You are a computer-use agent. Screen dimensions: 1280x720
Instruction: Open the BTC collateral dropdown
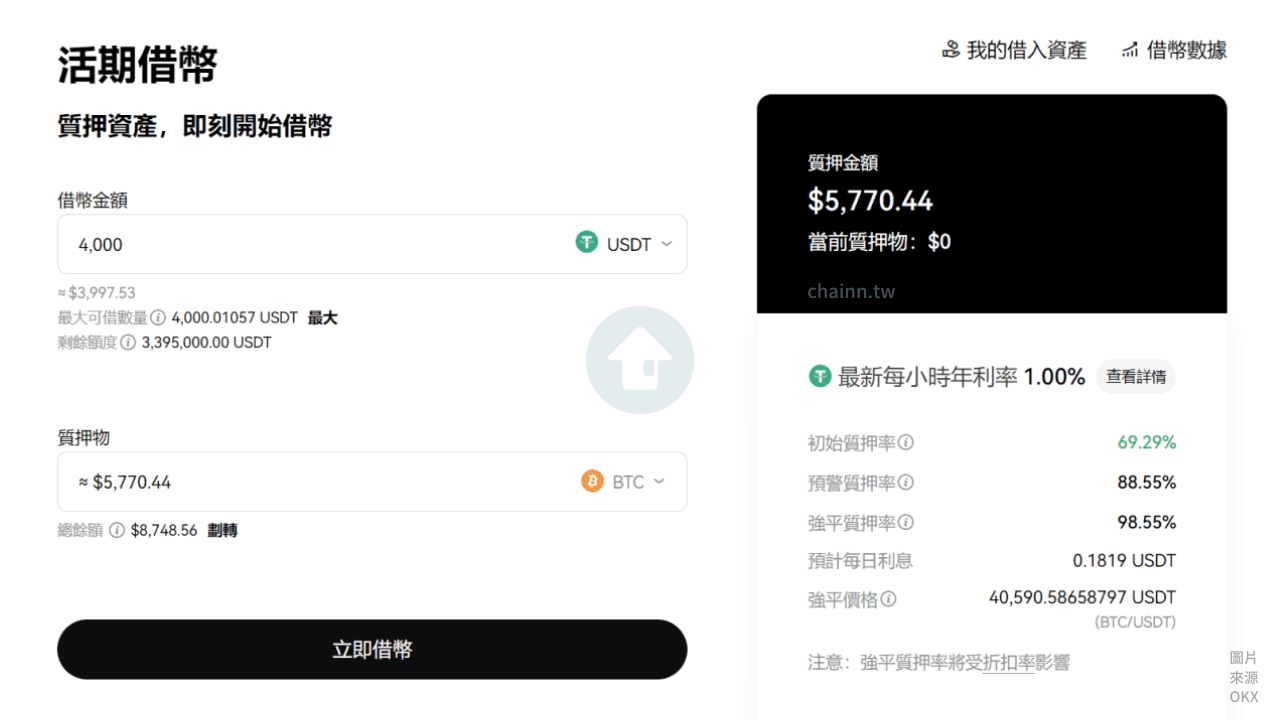click(623, 482)
